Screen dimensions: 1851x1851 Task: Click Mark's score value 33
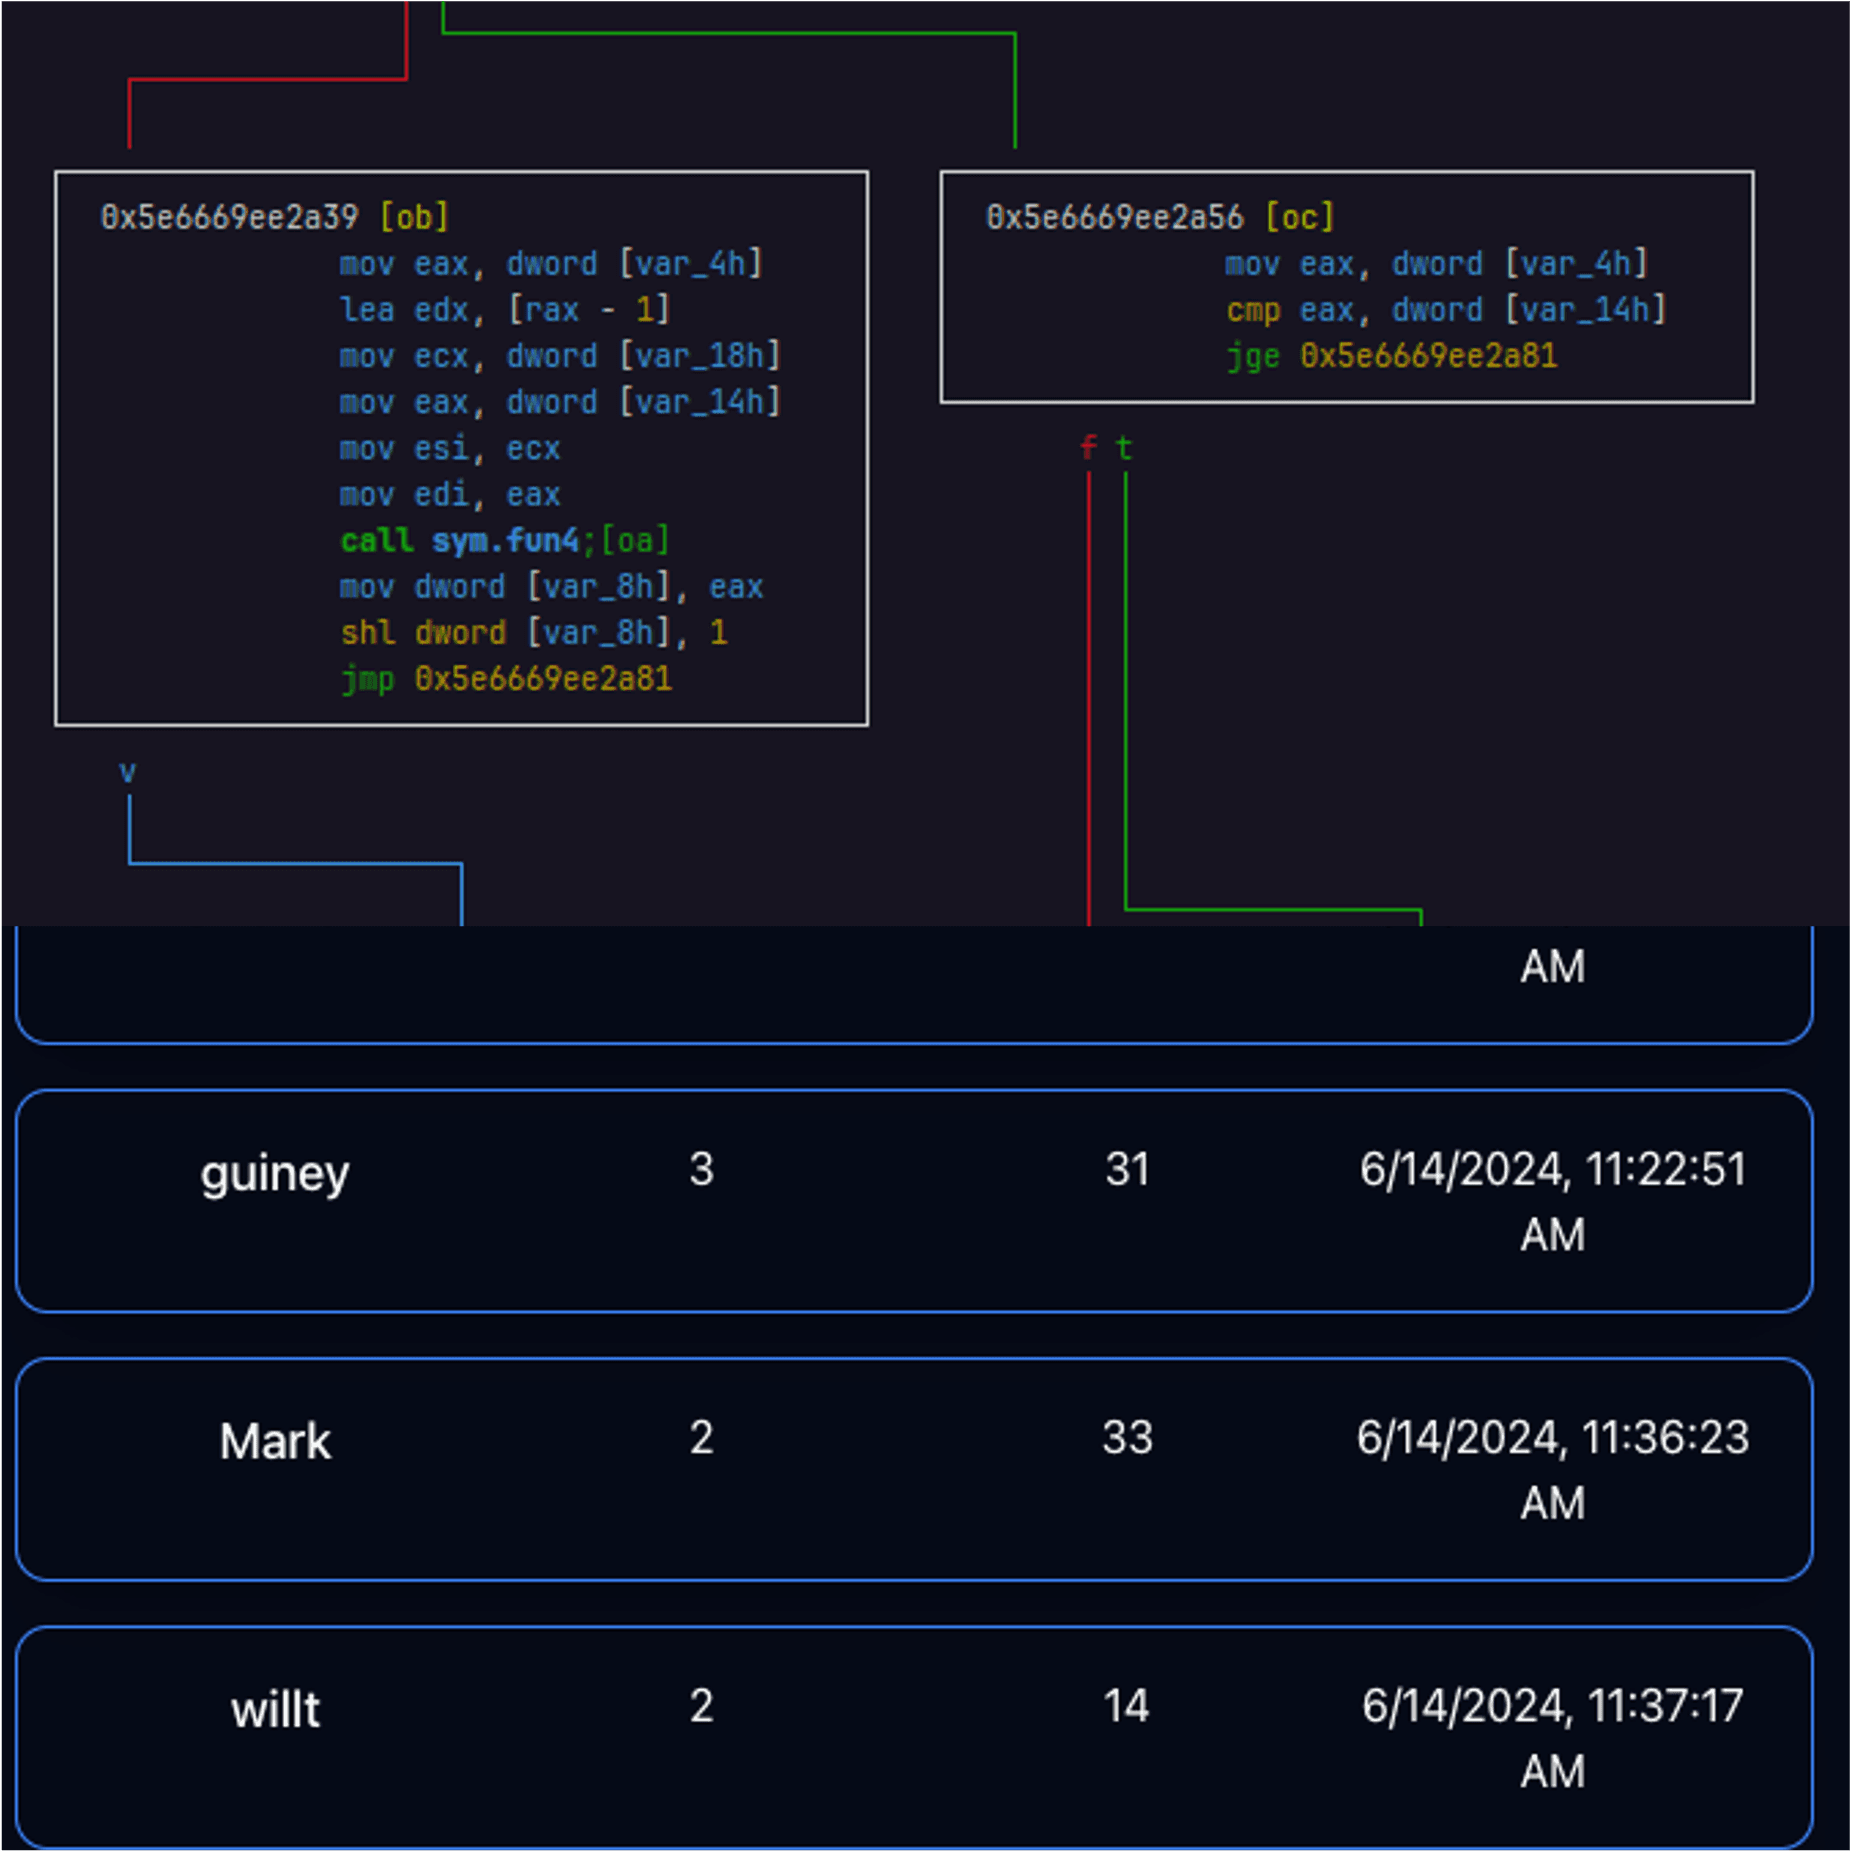[1127, 1437]
